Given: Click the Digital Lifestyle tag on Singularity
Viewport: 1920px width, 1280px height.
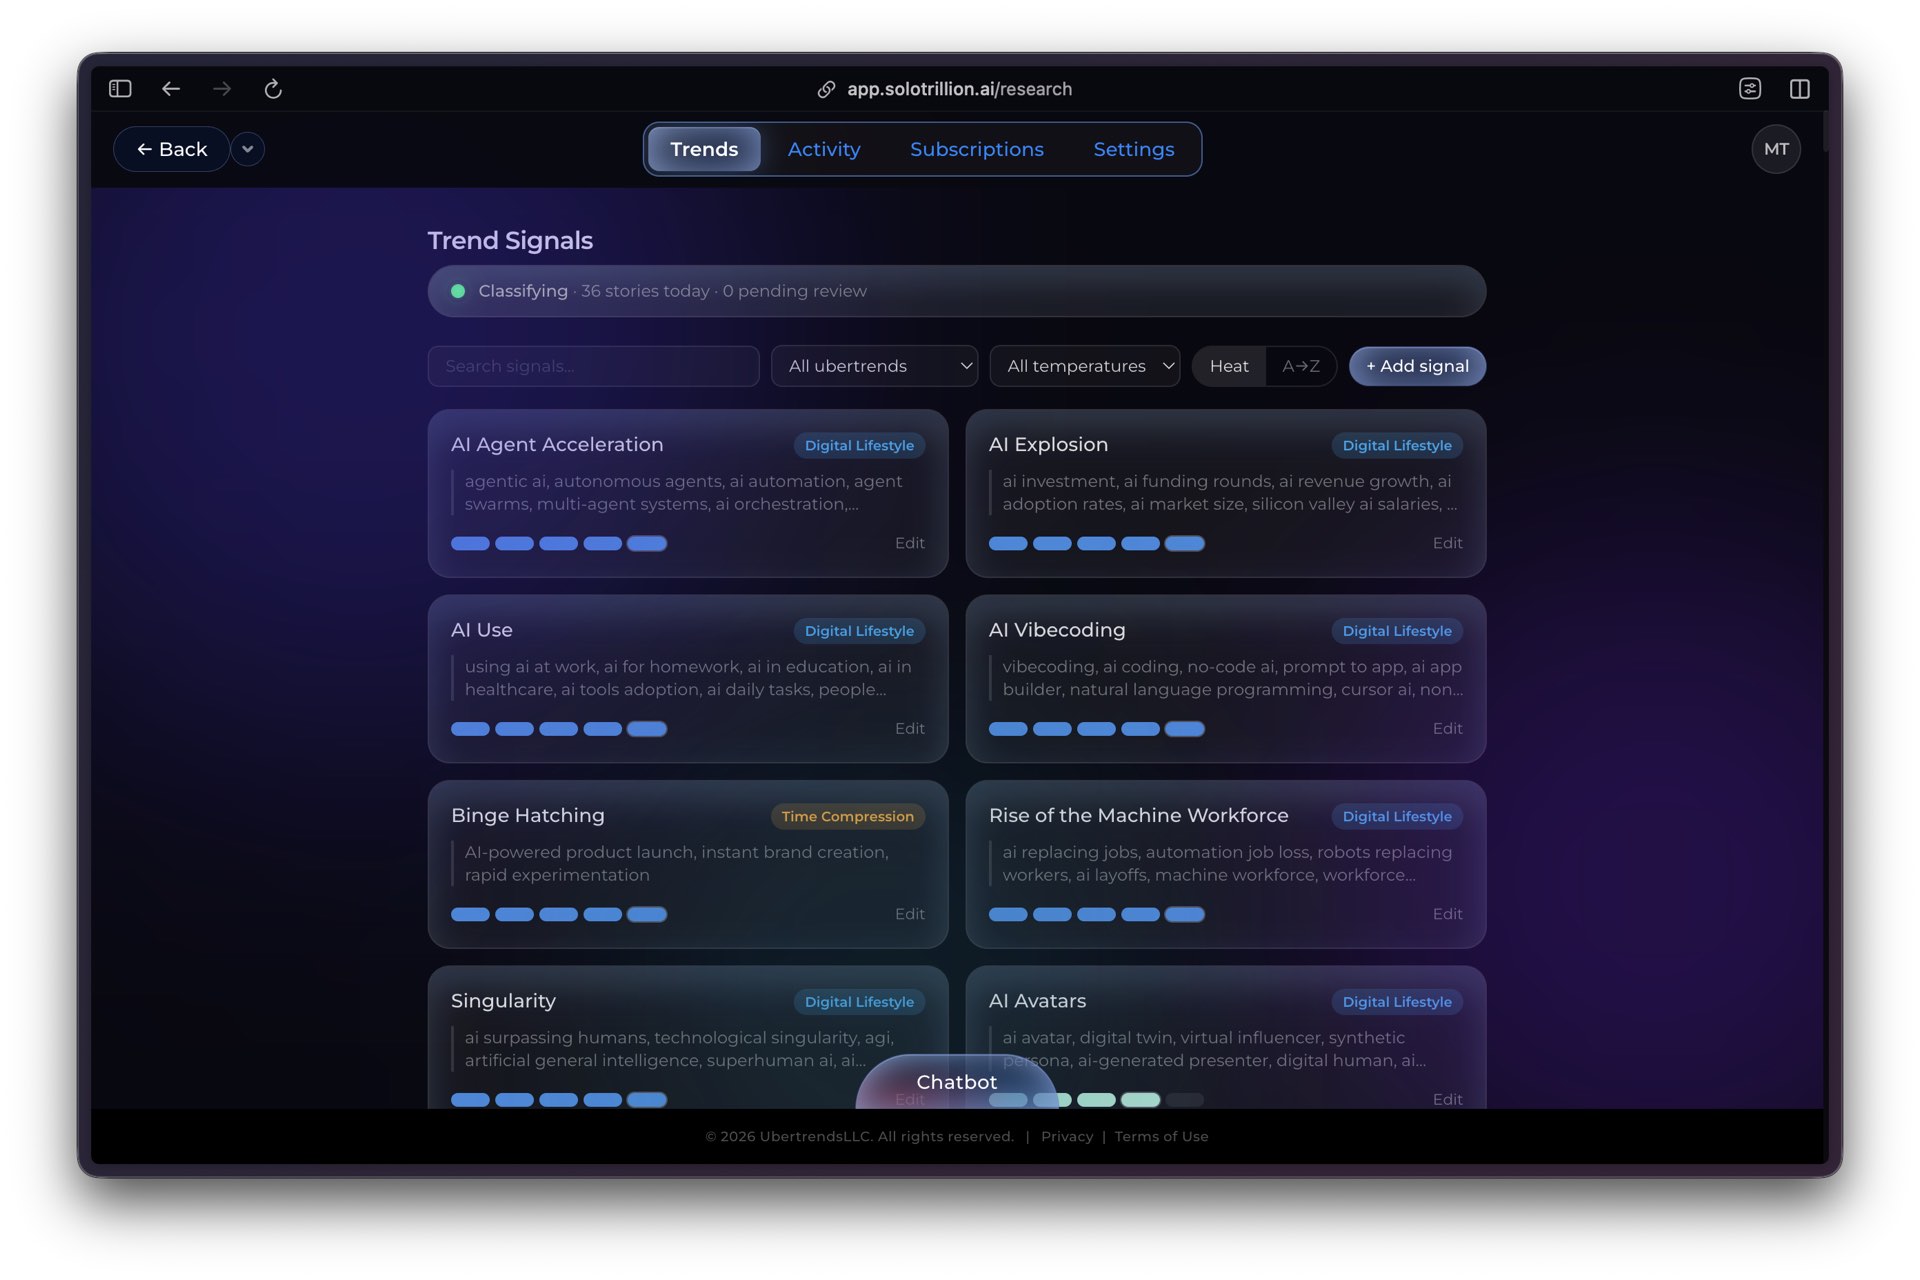Looking at the screenshot, I should click(859, 1002).
